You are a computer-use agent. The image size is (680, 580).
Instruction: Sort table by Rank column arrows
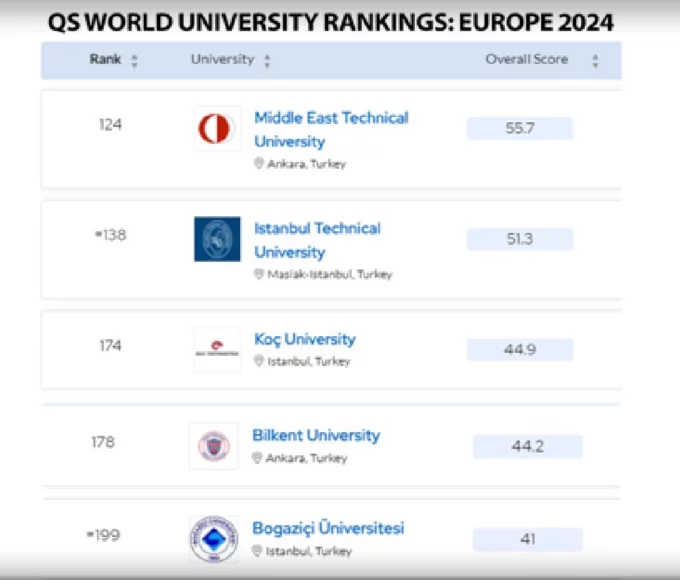pyautogui.click(x=135, y=61)
